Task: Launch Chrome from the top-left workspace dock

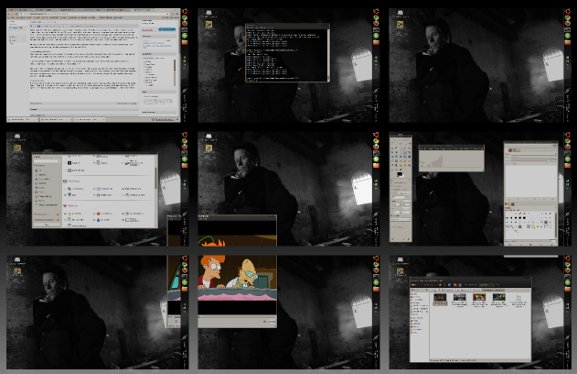Action: (185, 18)
